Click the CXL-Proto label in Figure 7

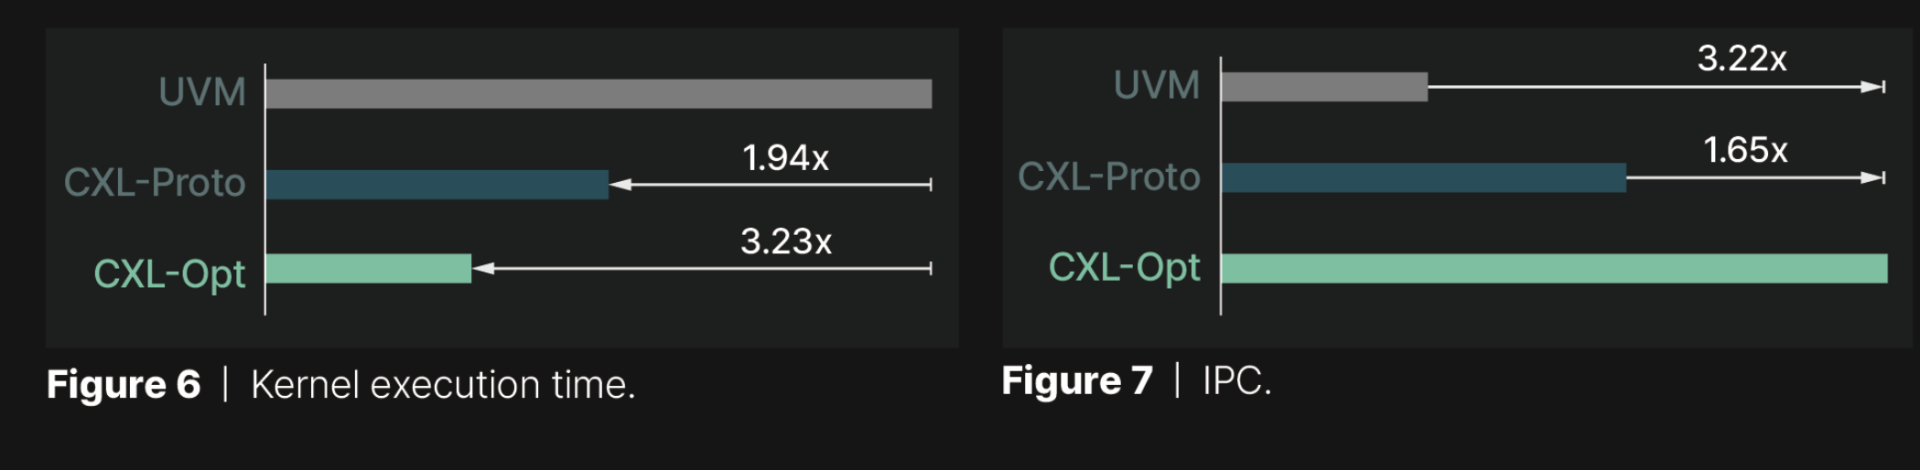(x=1109, y=177)
